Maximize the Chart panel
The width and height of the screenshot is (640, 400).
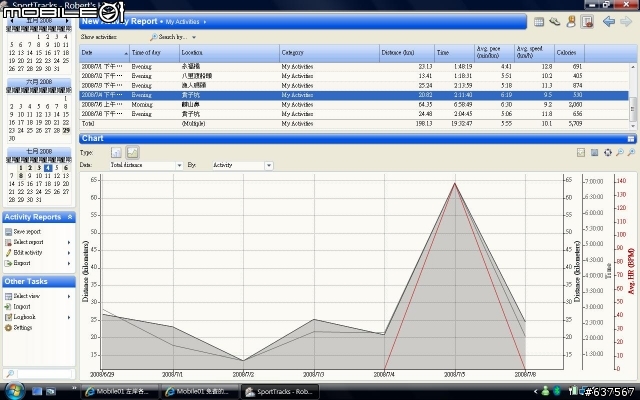click(x=631, y=139)
